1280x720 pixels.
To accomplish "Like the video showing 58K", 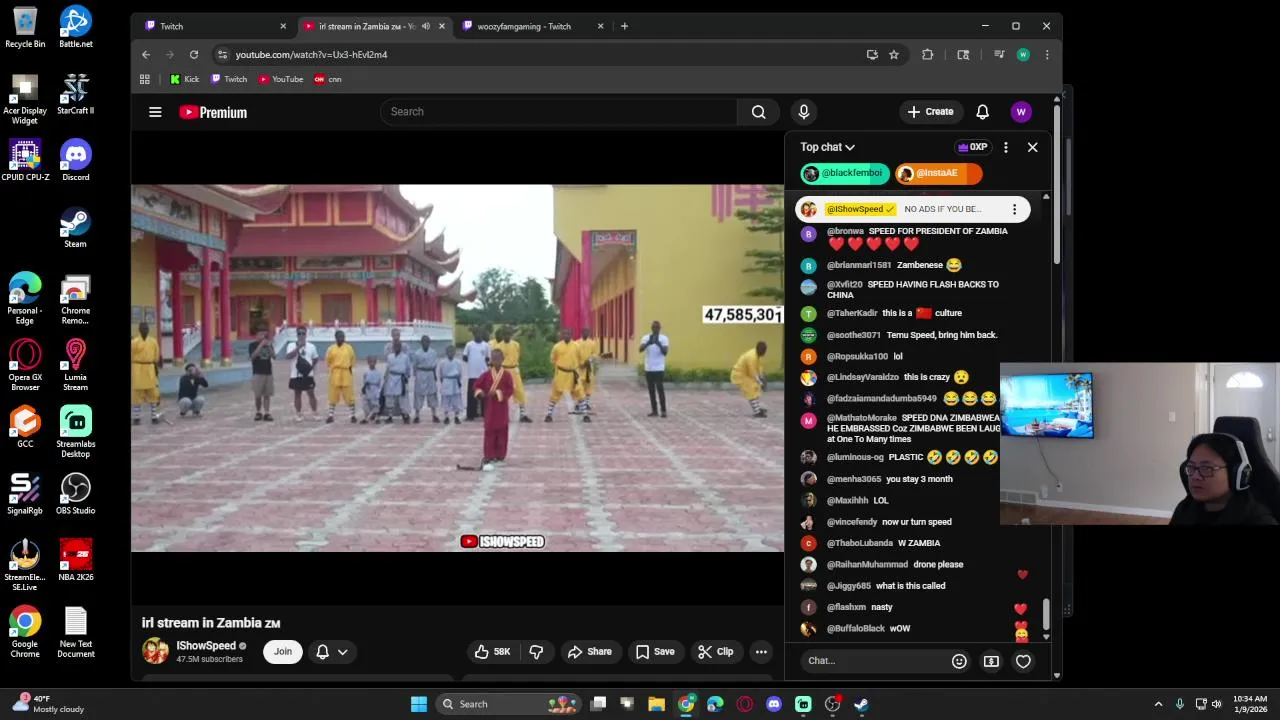I will click(492, 652).
